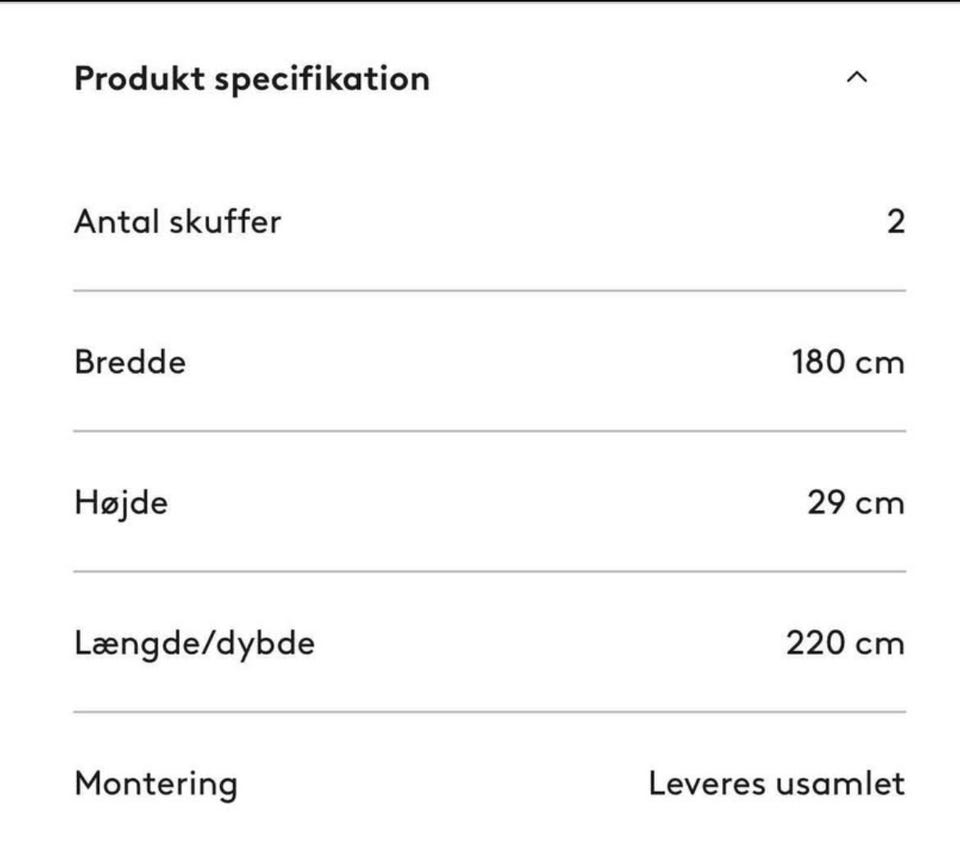
Task: Select the Bredde label
Action: (130, 362)
